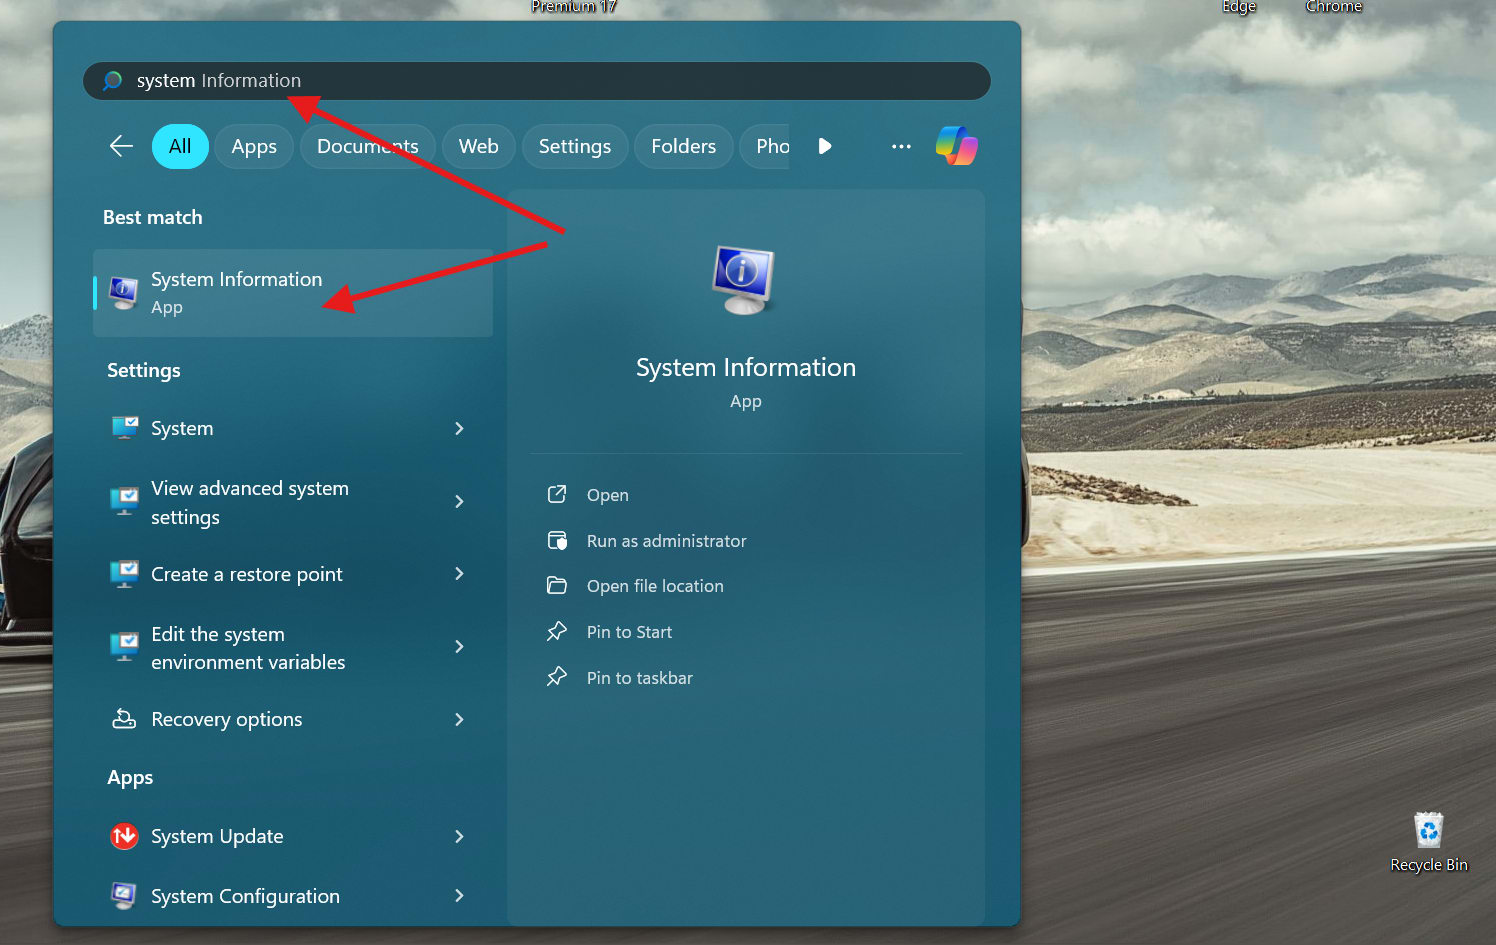This screenshot has height=945, width=1496.
Task: Expand System Configuration chevron
Action: point(459,895)
